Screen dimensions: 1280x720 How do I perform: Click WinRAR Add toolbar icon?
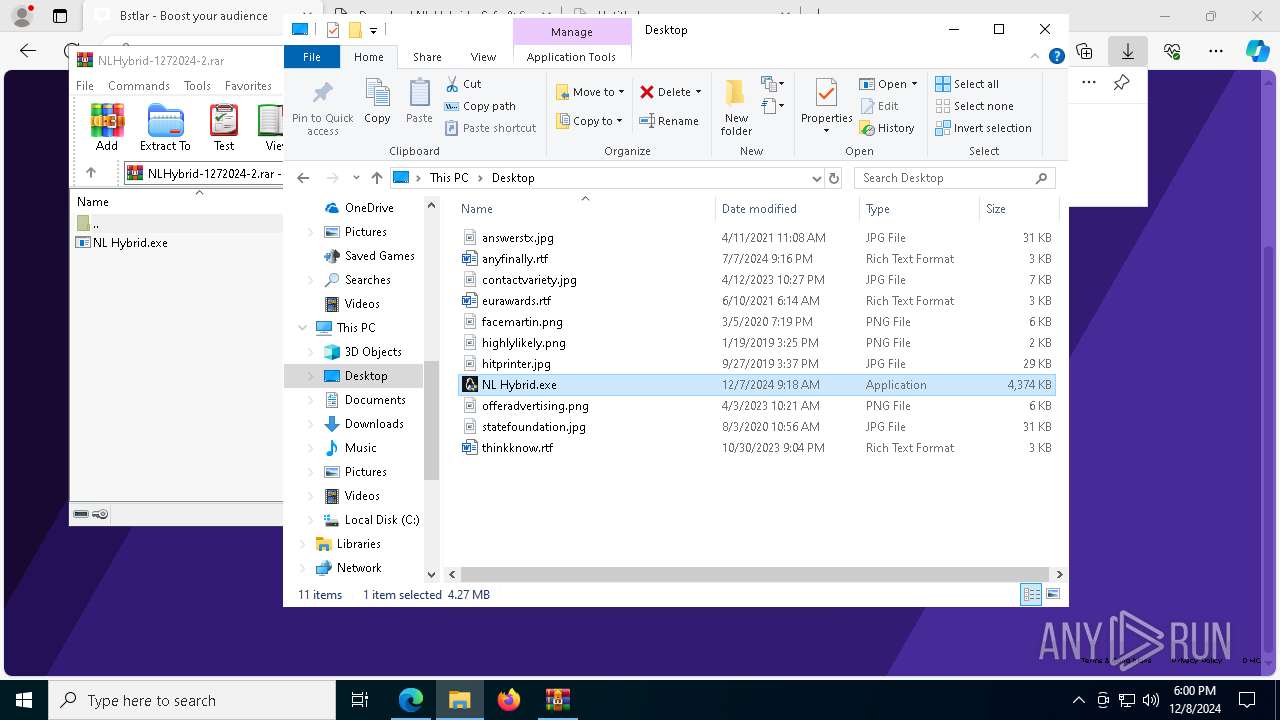107,127
